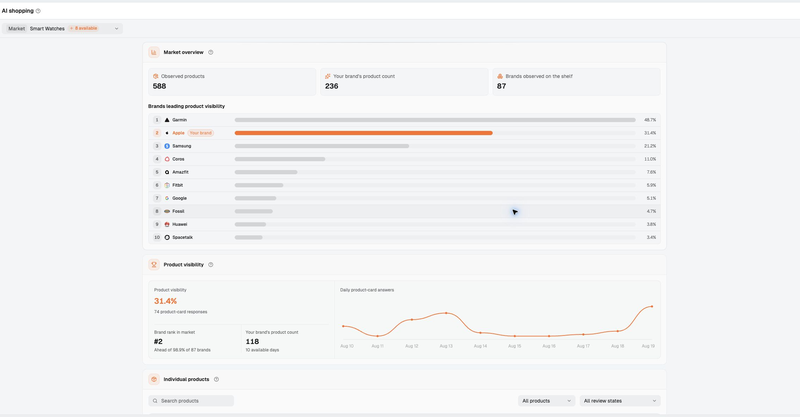
Task: Click the Coros brand name
Action: pyautogui.click(x=178, y=159)
